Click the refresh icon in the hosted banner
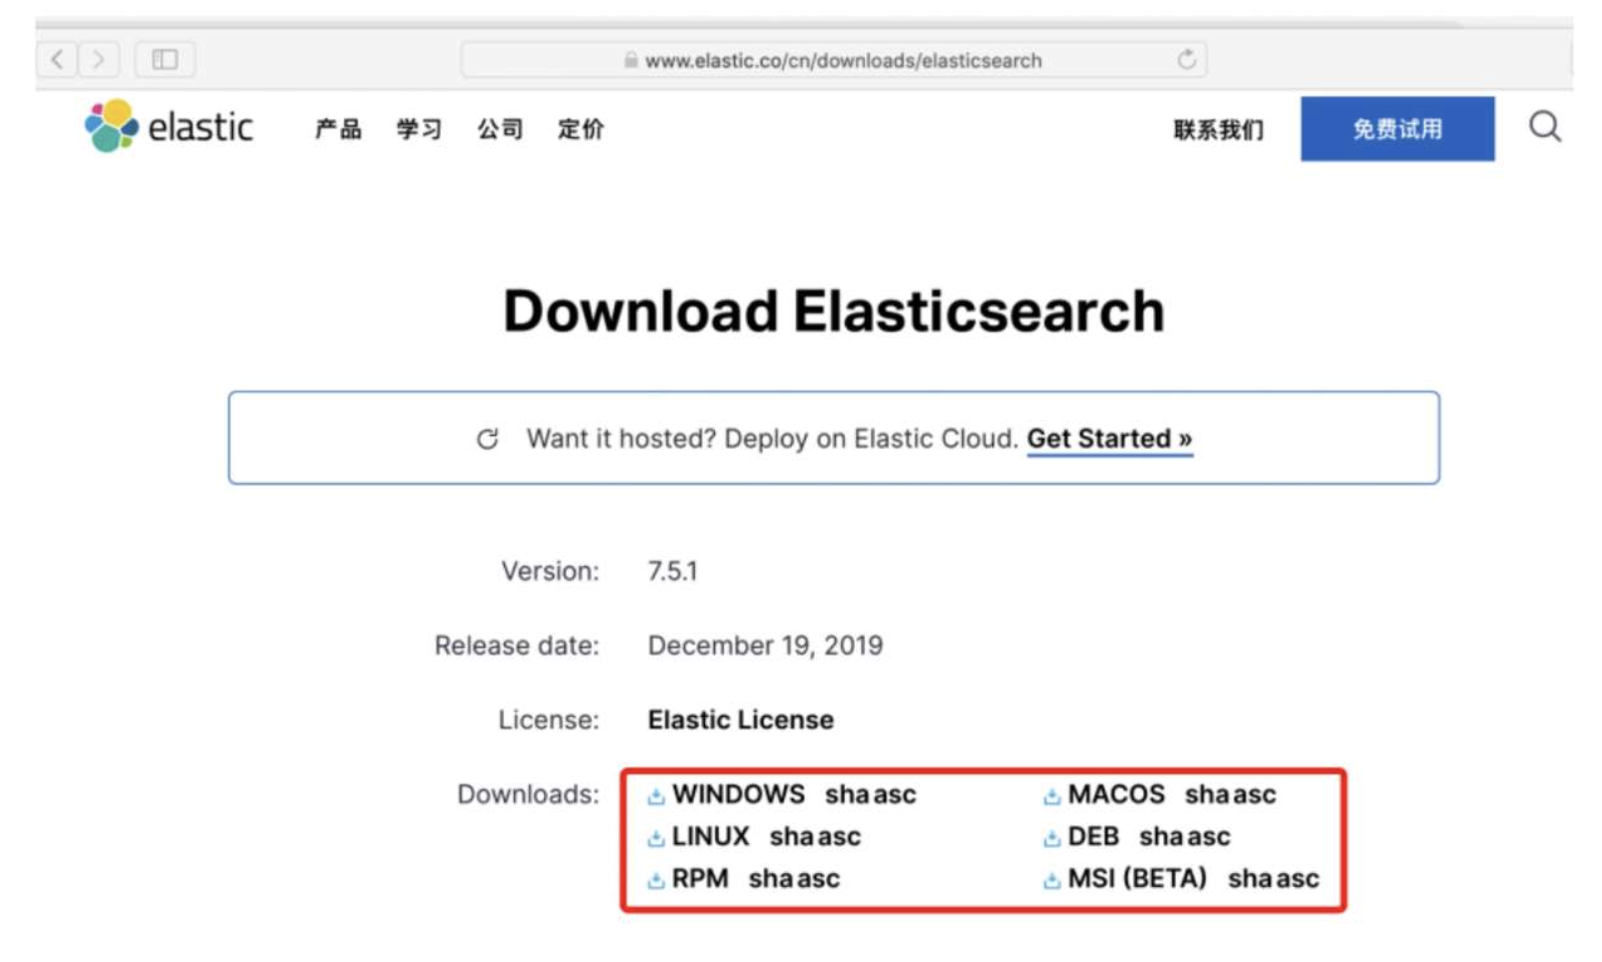 pyautogui.click(x=487, y=439)
